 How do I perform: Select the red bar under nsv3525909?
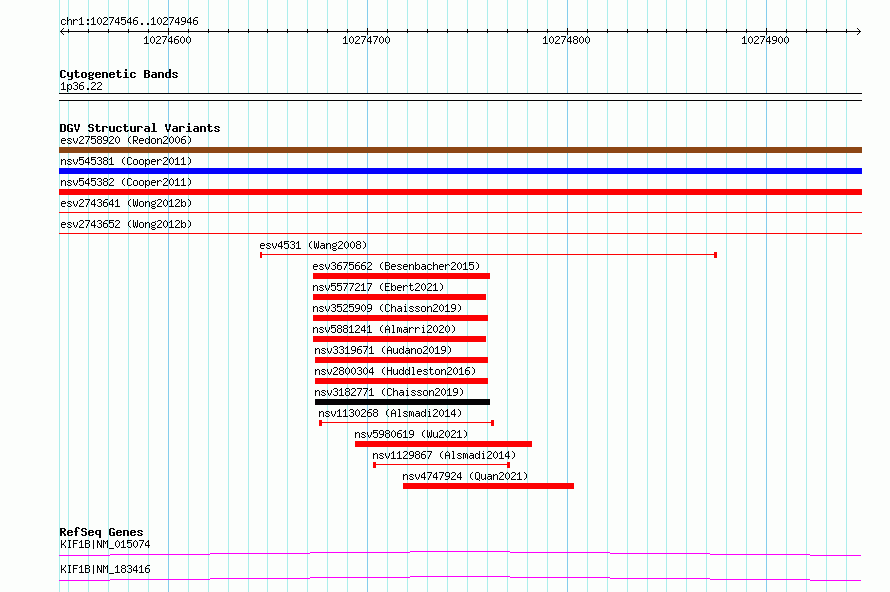(400, 318)
